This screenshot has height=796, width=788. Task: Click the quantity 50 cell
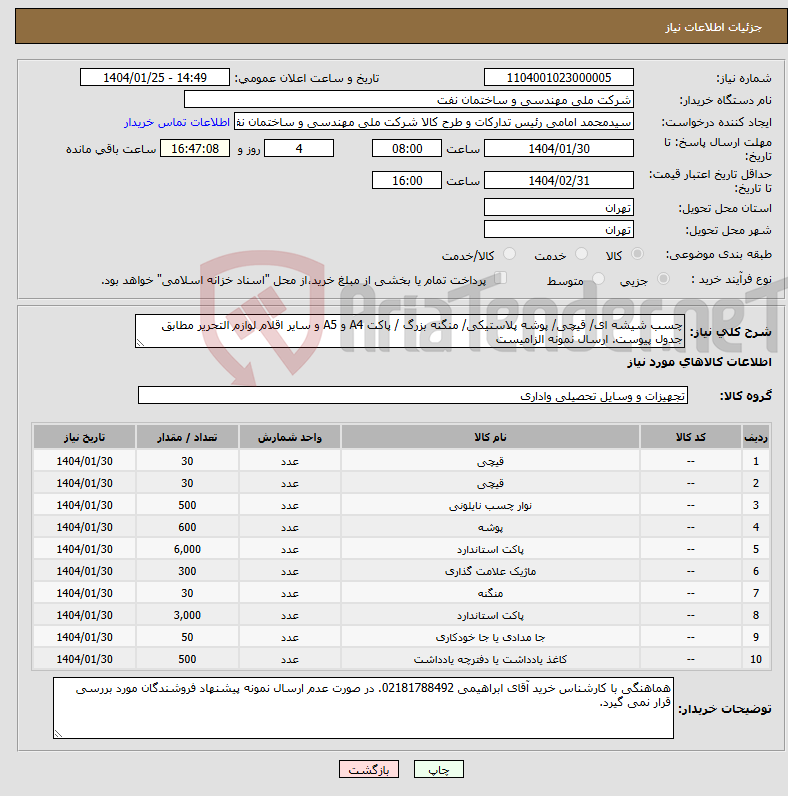click(x=187, y=638)
